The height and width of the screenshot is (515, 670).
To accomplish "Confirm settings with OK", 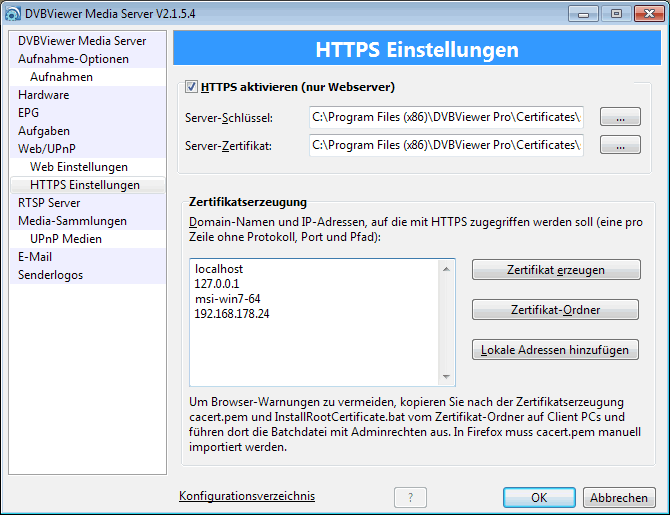I will coord(539,497).
